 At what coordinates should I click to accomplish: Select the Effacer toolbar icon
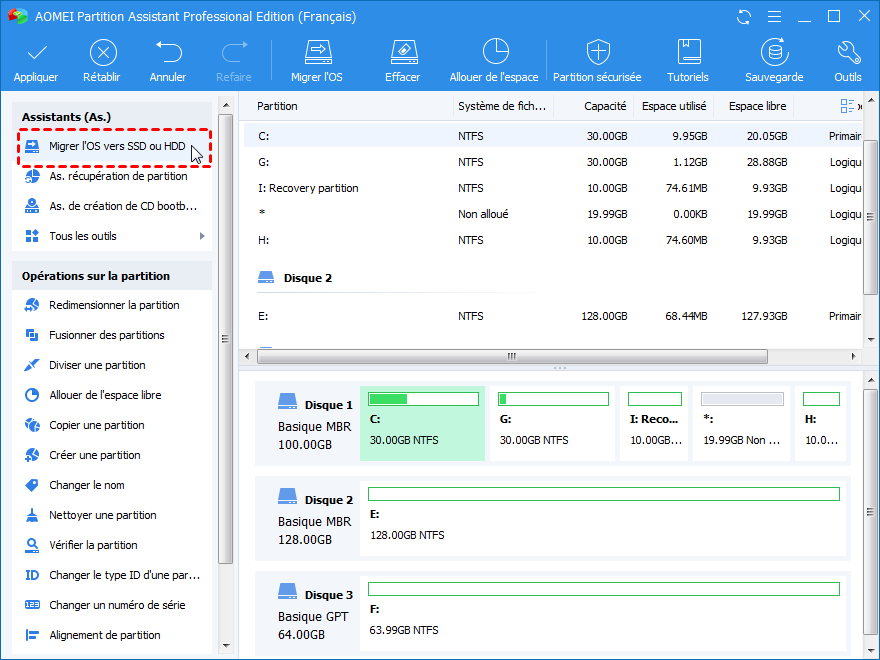tap(402, 53)
